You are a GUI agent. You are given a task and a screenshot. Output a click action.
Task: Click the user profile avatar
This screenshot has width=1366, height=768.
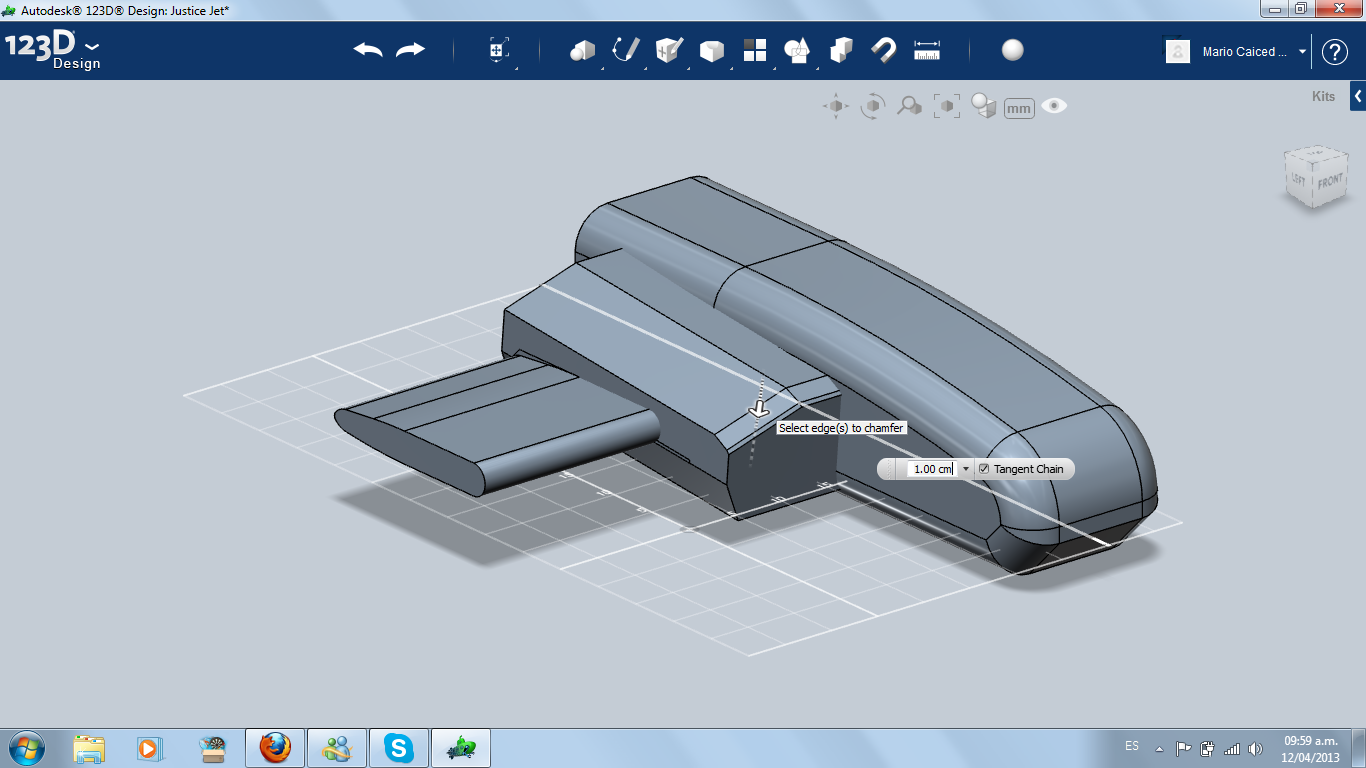[1178, 51]
